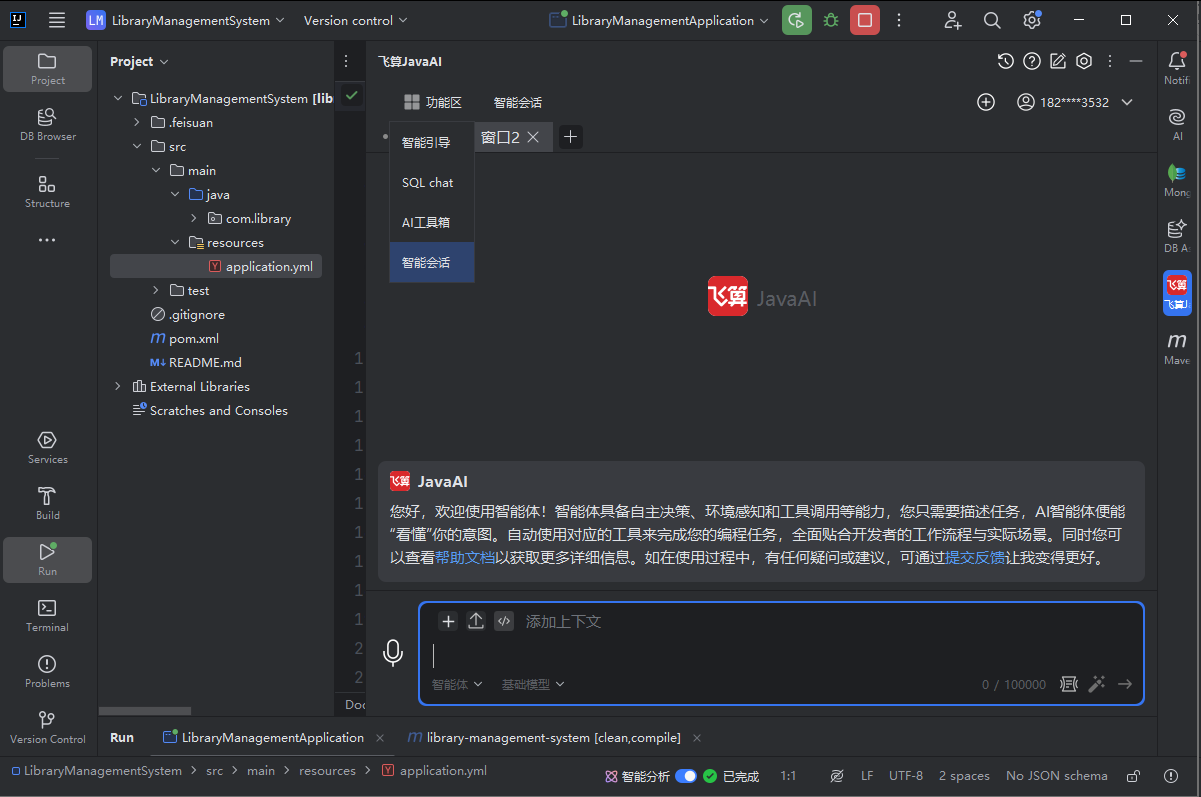Open the LibraryManagementApplication run configuration dropdown
This screenshot has height=797, width=1201.
pos(659,20)
